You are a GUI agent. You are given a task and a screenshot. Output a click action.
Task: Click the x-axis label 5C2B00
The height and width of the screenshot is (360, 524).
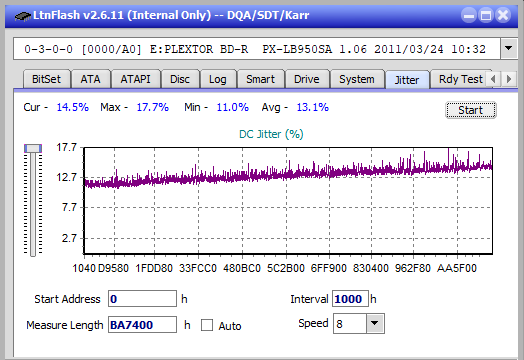click(x=286, y=268)
